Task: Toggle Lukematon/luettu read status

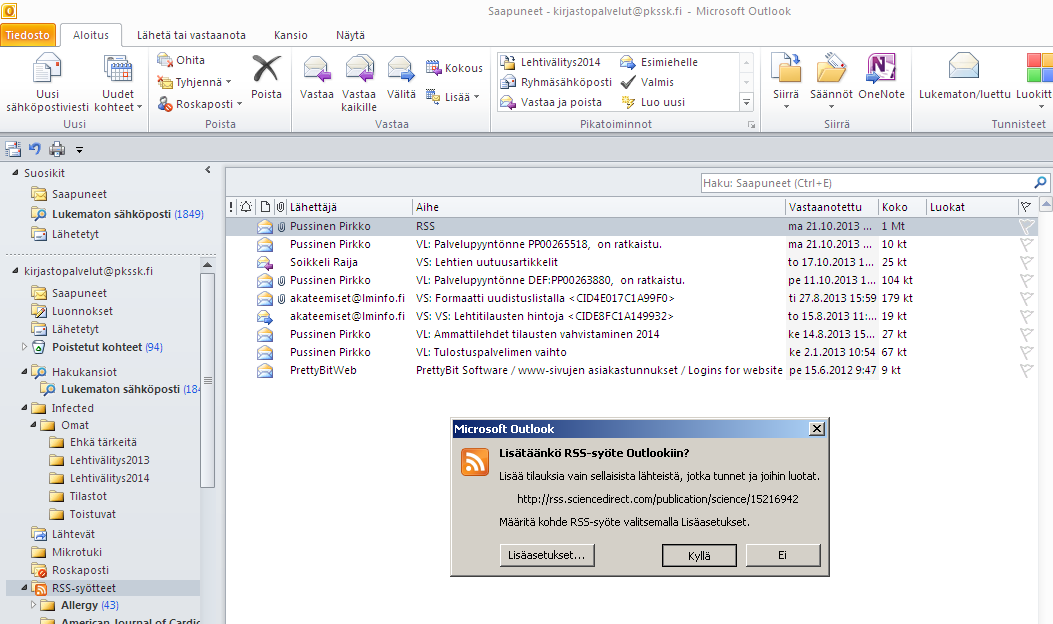Action: pyautogui.click(x=964, y=77)
